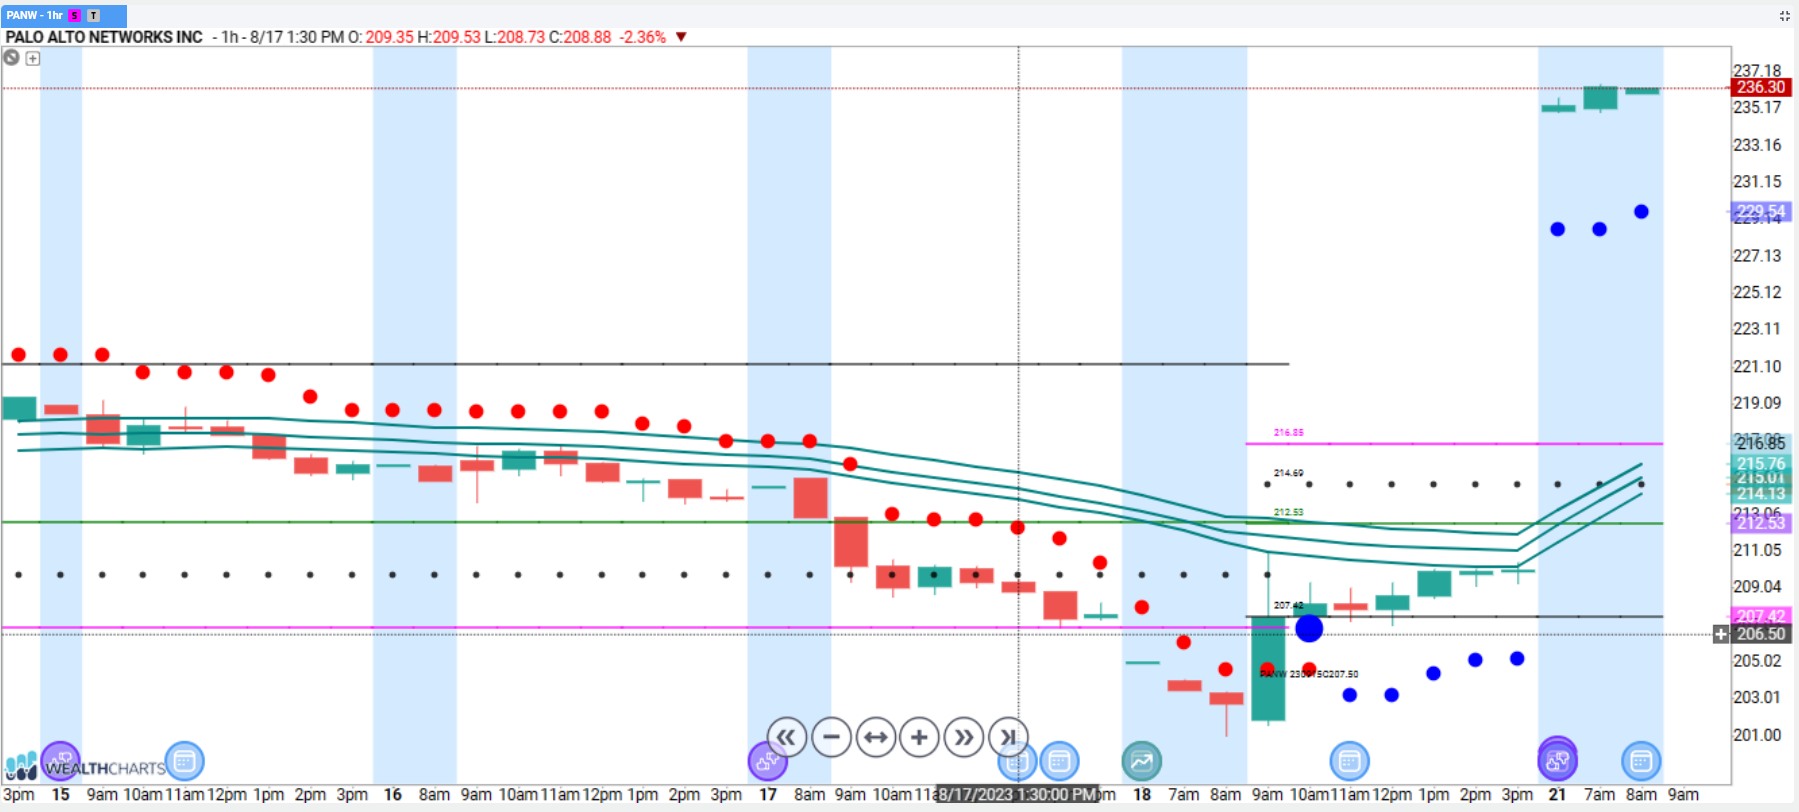Screen dimensions: 1799x812
Task: Click the -2.36% change value
Action: point(642,37)
